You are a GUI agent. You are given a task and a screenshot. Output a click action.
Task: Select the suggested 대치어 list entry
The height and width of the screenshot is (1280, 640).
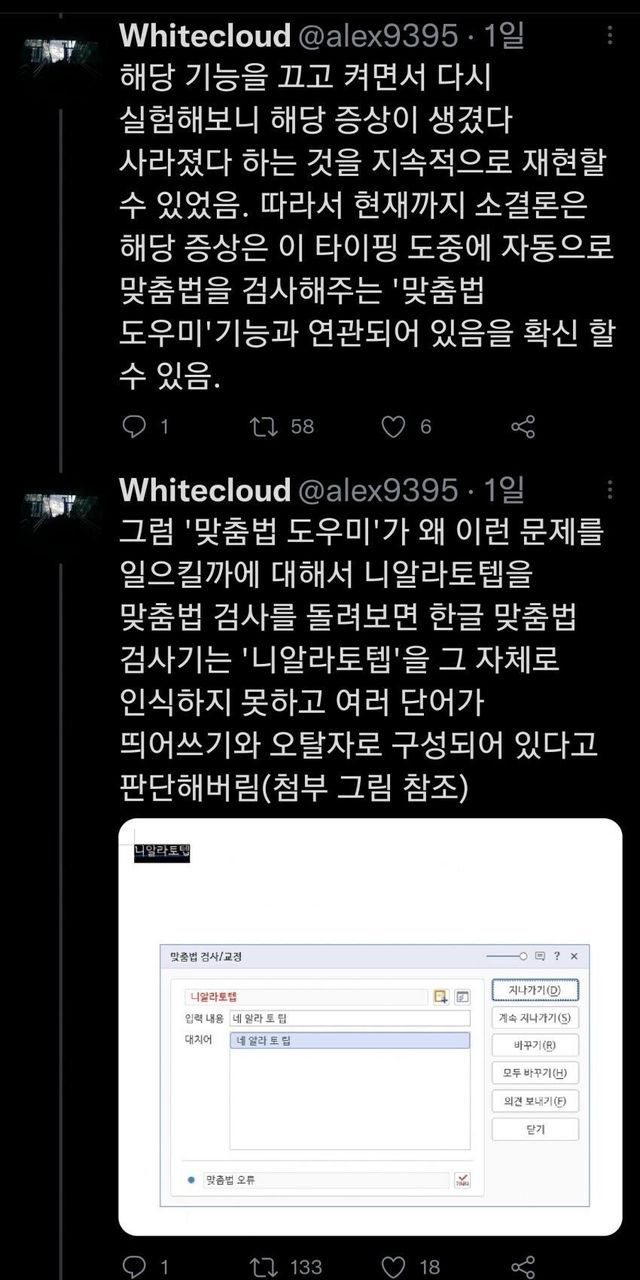(x=349, y=1041)
